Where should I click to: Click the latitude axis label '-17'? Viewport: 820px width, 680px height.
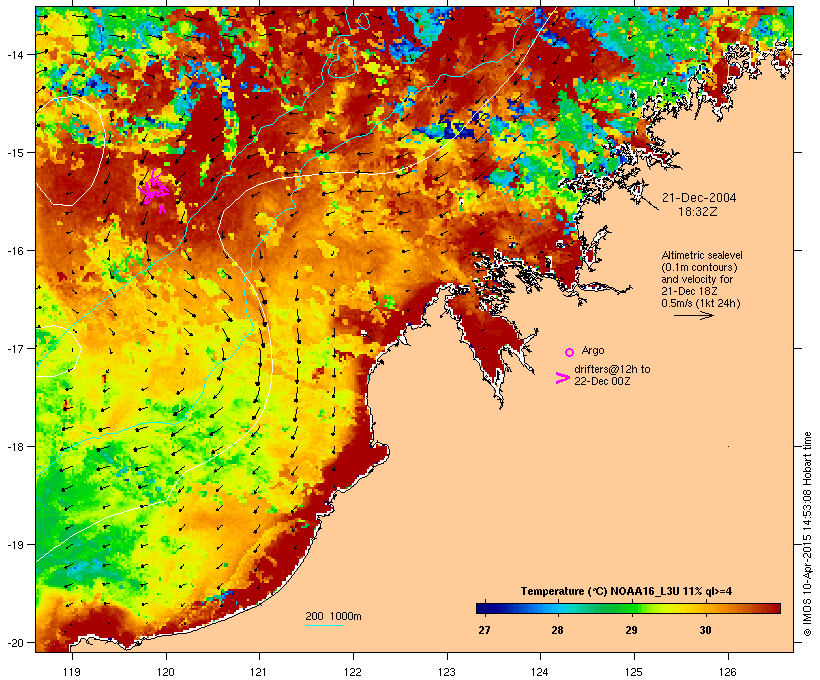click(14, 348)
